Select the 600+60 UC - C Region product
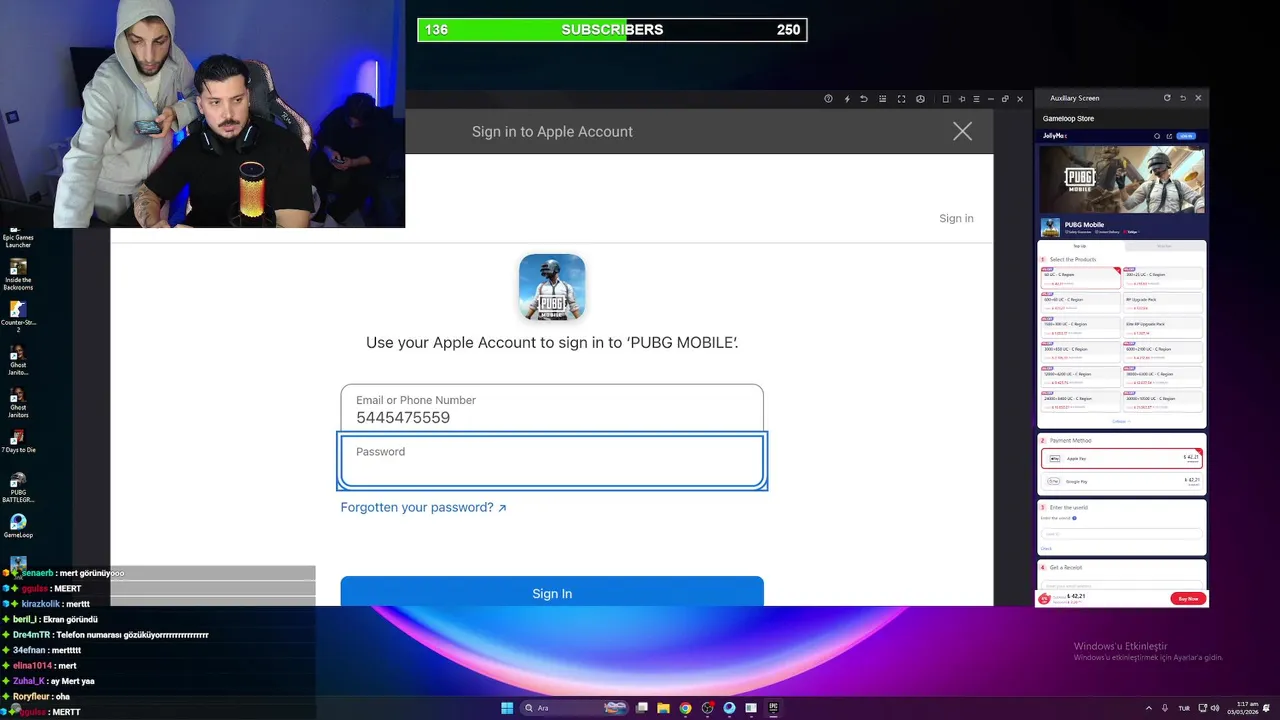 click(1080, 302)
